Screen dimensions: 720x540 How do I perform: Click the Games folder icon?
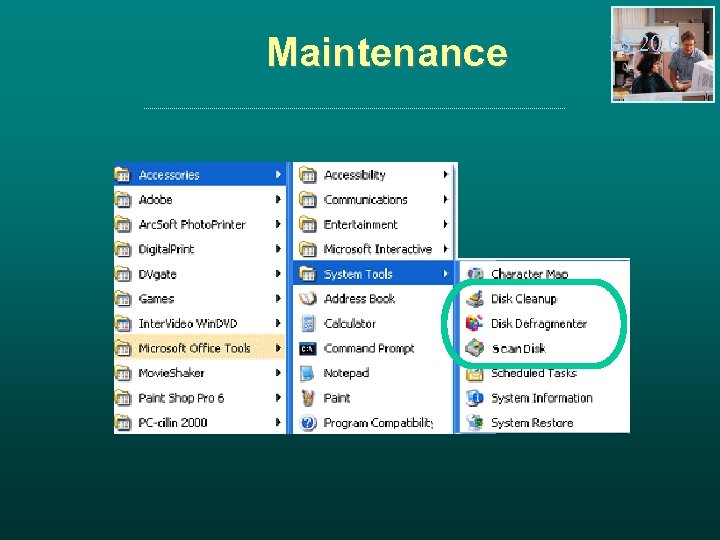coord(123,299)
